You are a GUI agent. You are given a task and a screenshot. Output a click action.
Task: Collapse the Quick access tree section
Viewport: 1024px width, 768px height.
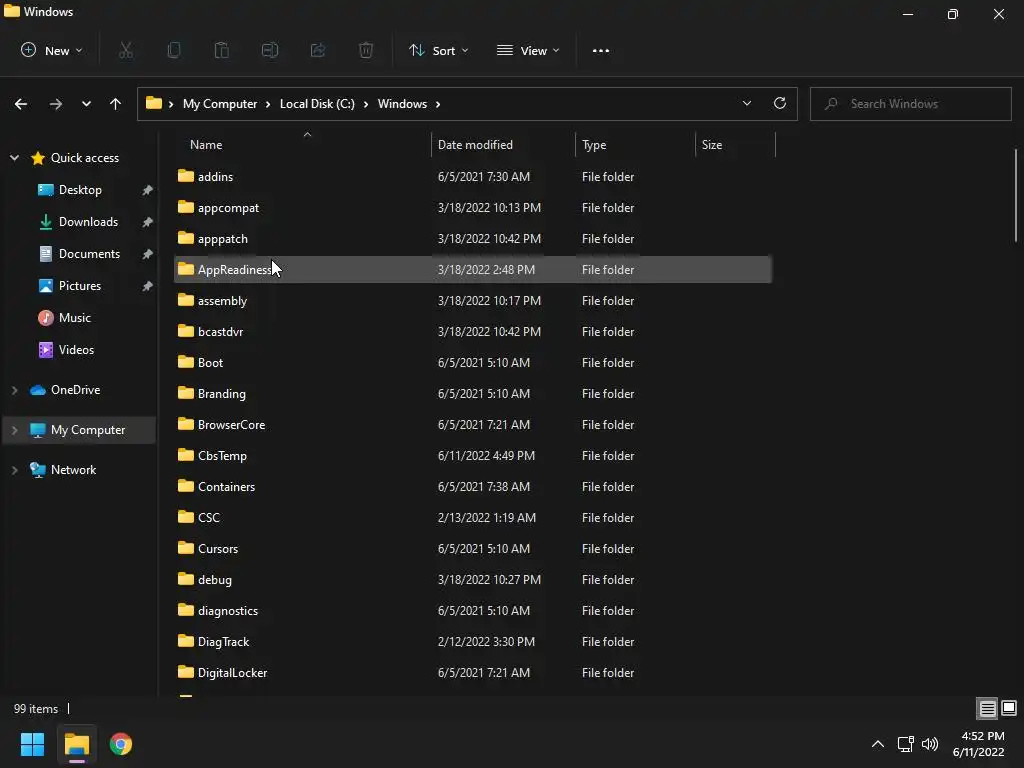[x=14, y=157]
